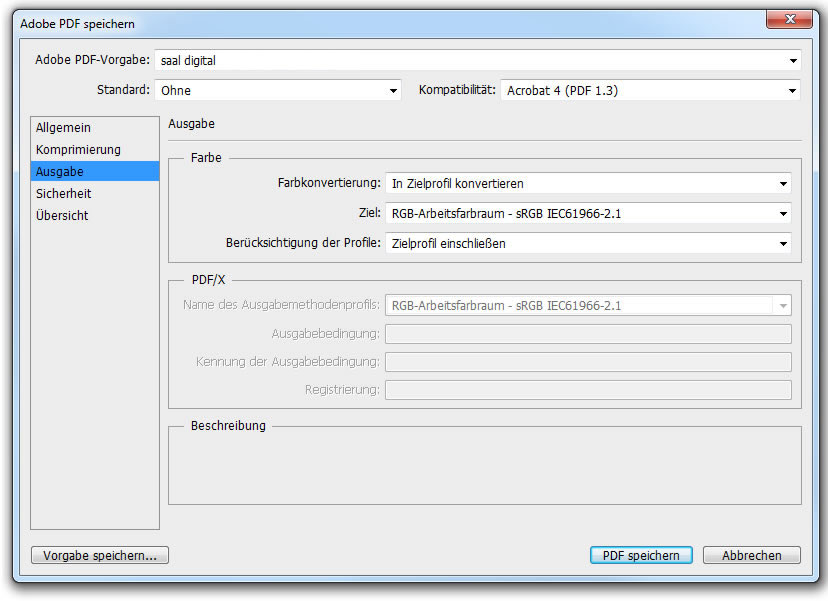Go to the Sicherheit section

pyautogui.click(x=63, y=194)
